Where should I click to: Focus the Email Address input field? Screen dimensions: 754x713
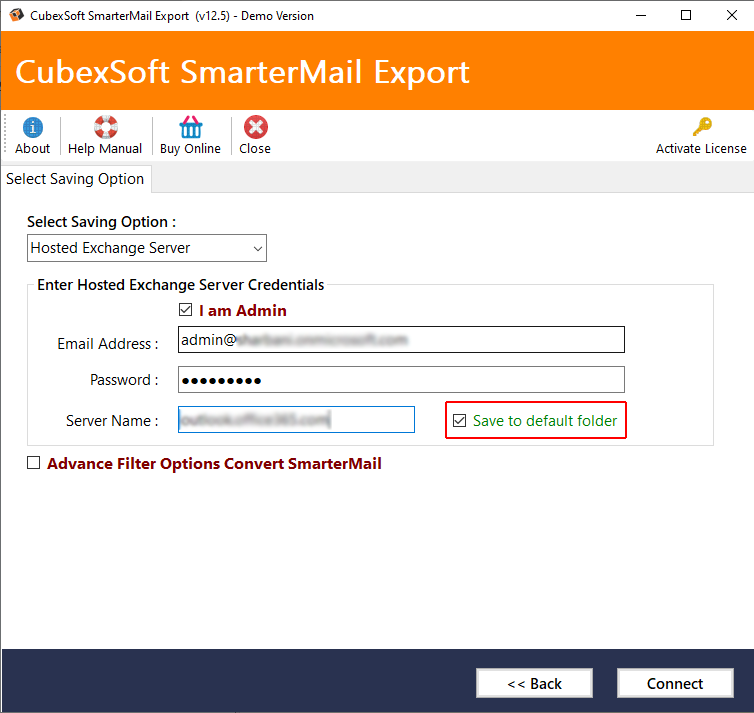click(x=401, y=339)
